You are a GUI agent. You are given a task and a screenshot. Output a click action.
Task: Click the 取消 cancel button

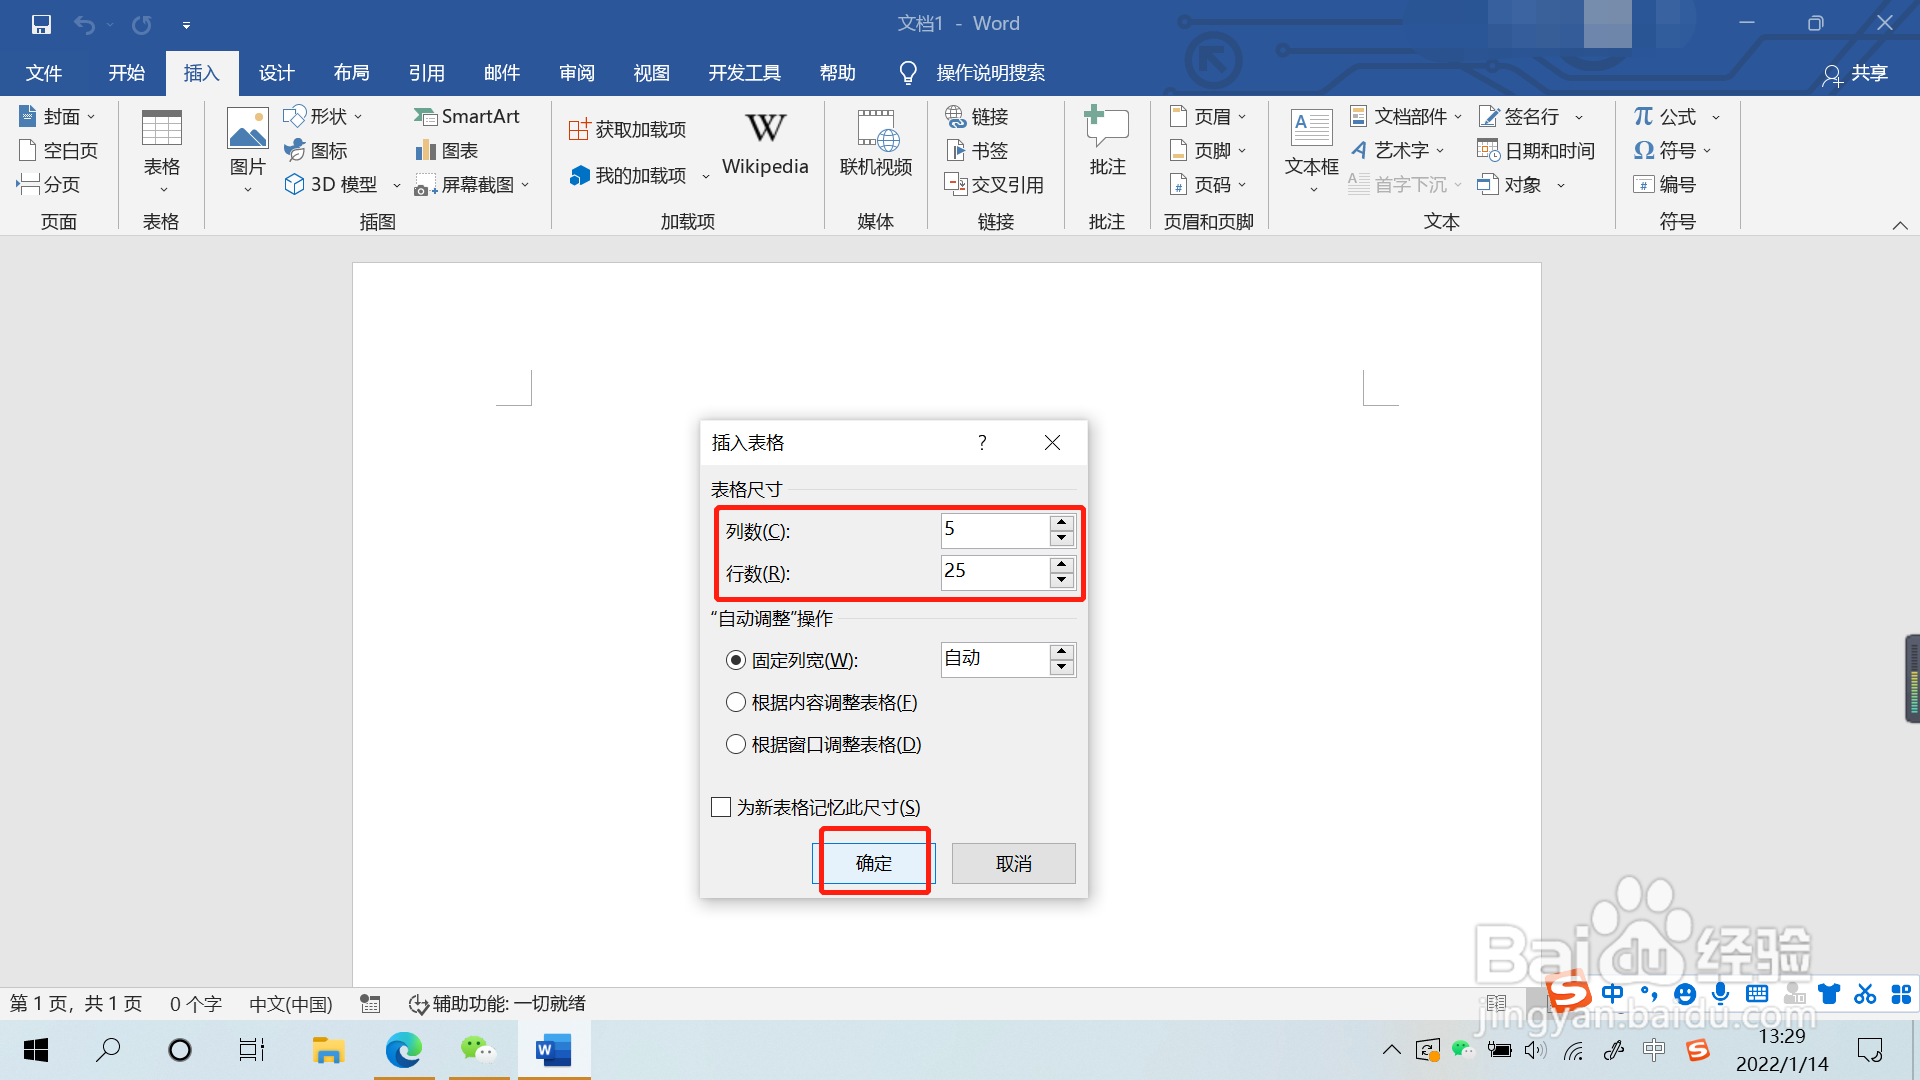tap(1013, 863)
